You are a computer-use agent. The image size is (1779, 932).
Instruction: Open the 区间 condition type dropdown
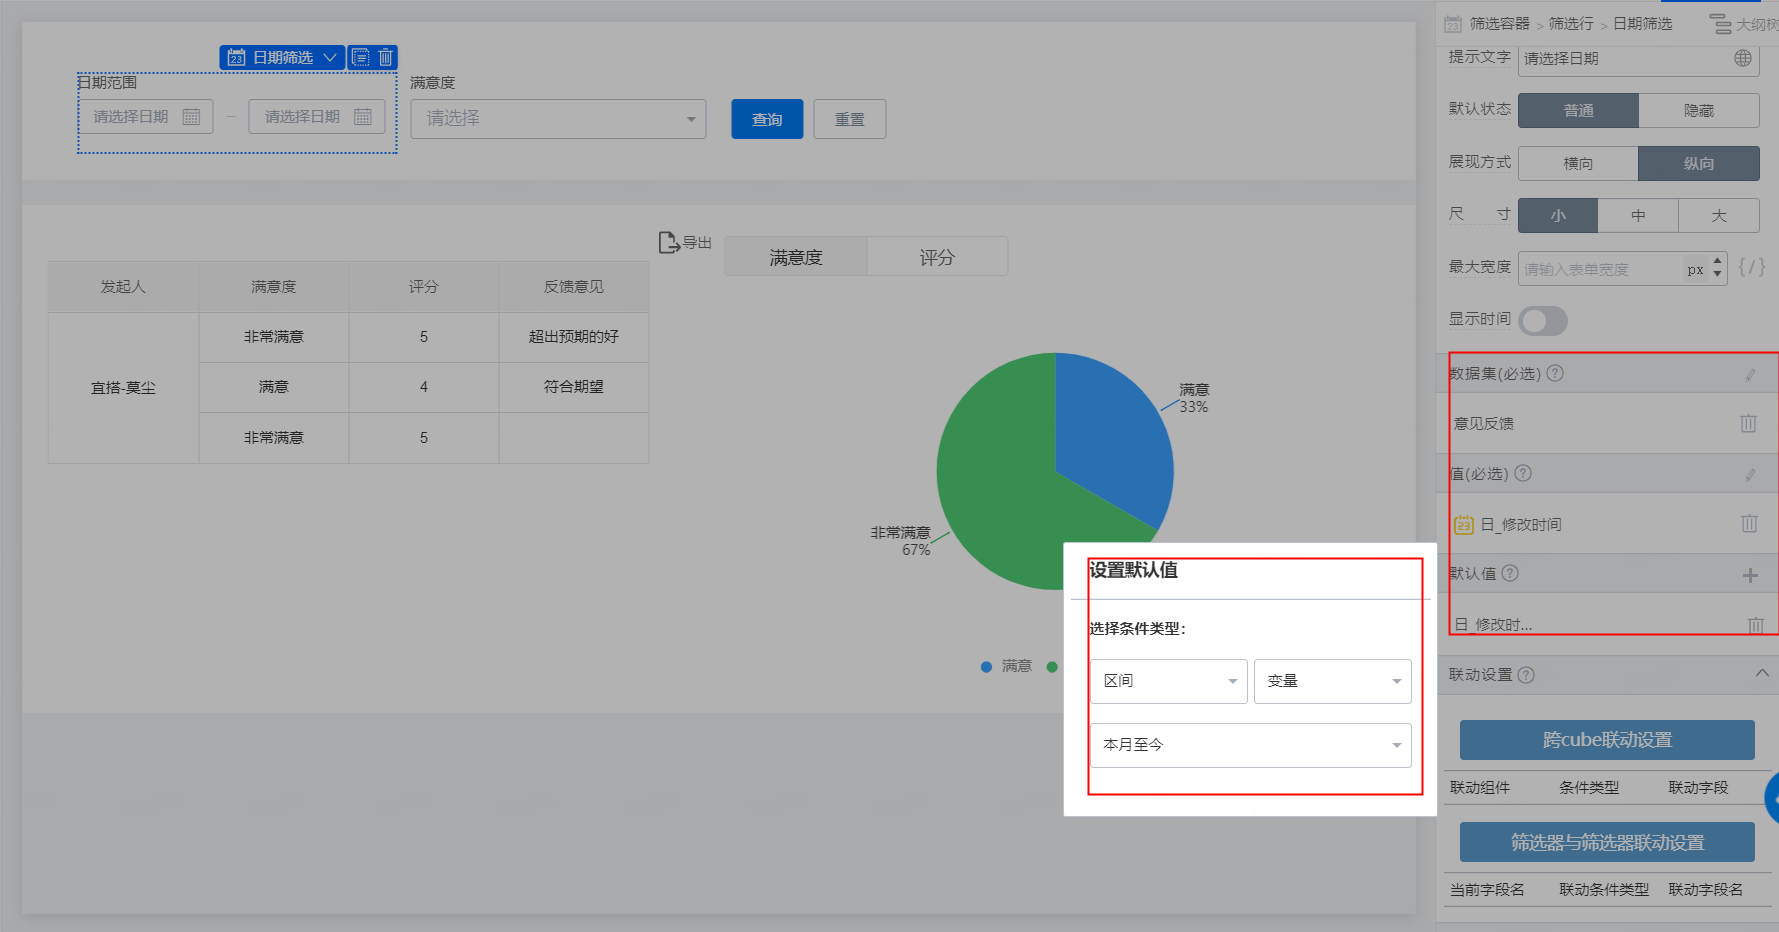[x=1169, y=681]
